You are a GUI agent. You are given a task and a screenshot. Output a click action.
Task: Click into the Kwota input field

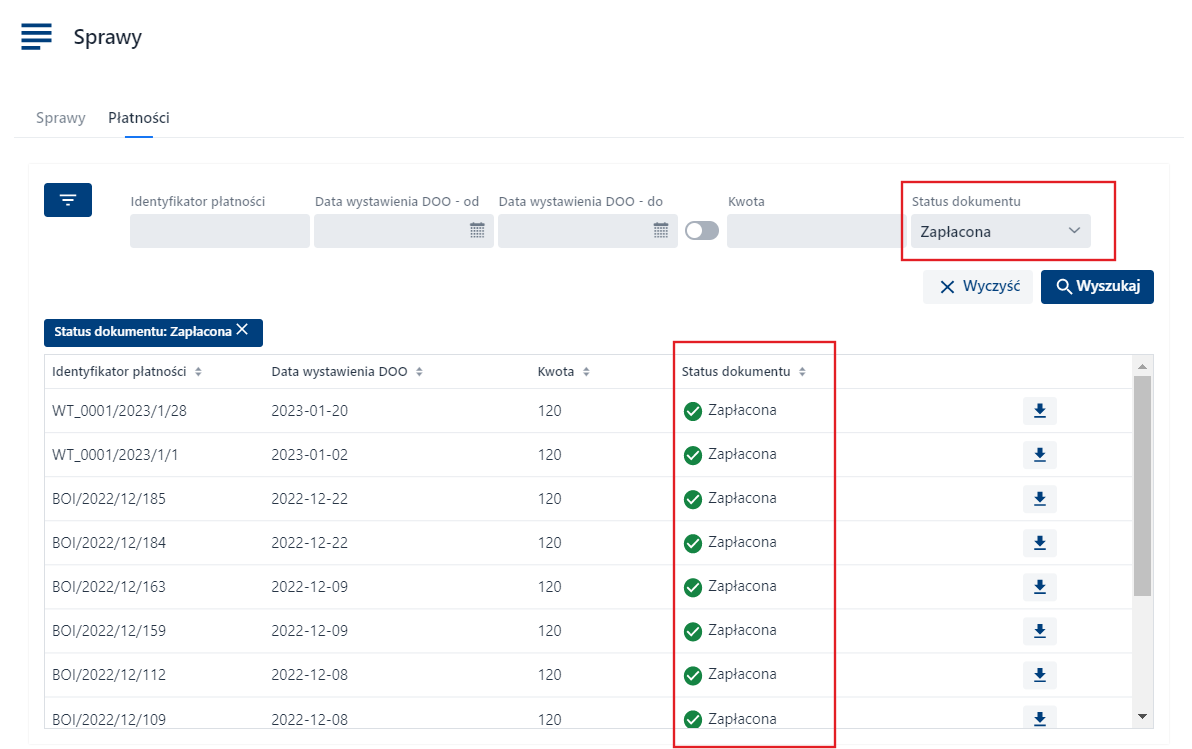pyautogui.click(x=814, y=231)
